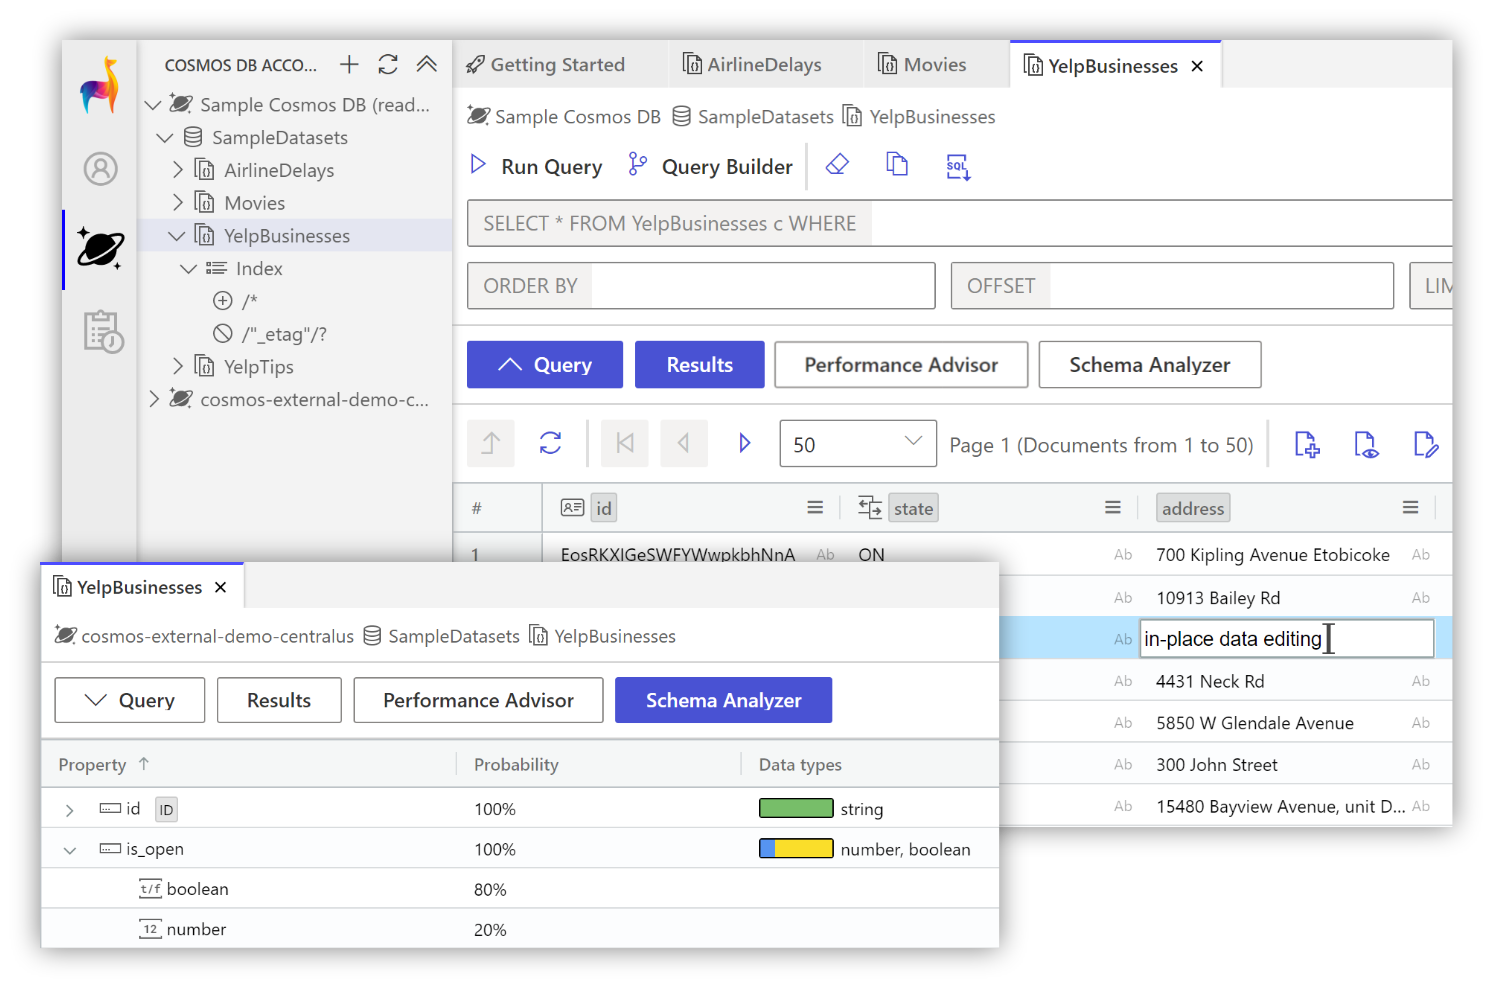This screenshot has height=1000, width=1500.
Task: Add a new Cosmos DB account with plus icon
Action: pyautogui.click(x=349, y=65)
